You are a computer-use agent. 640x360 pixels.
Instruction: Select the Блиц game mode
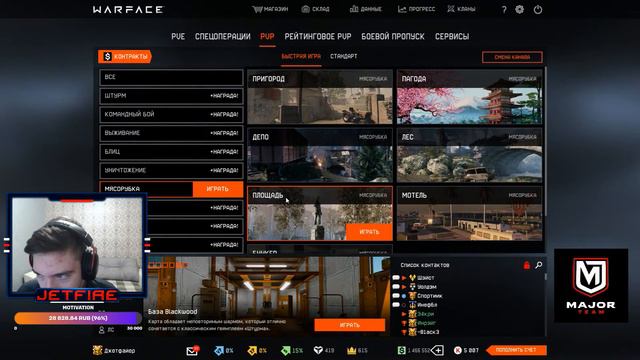pyautogui.click(x=171, y=152)
